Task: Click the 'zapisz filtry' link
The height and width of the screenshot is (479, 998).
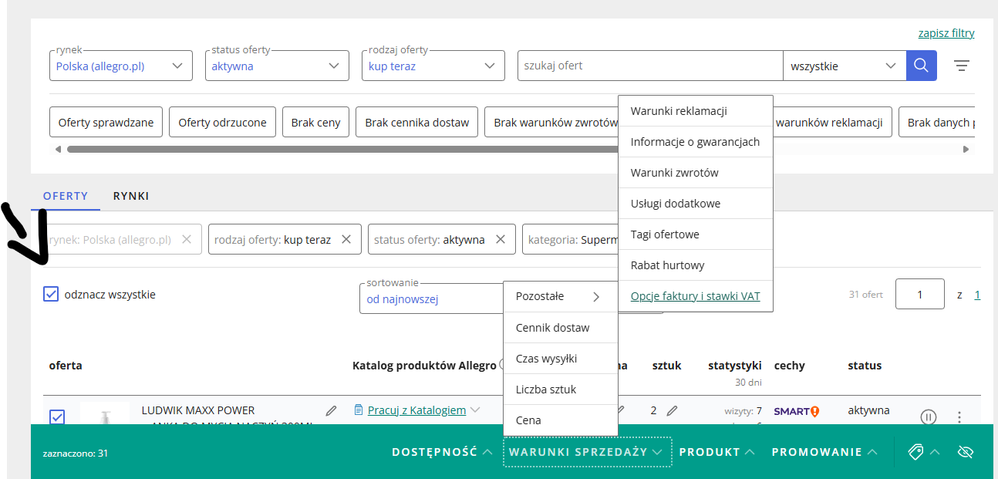Action: [x=945, y=33]
